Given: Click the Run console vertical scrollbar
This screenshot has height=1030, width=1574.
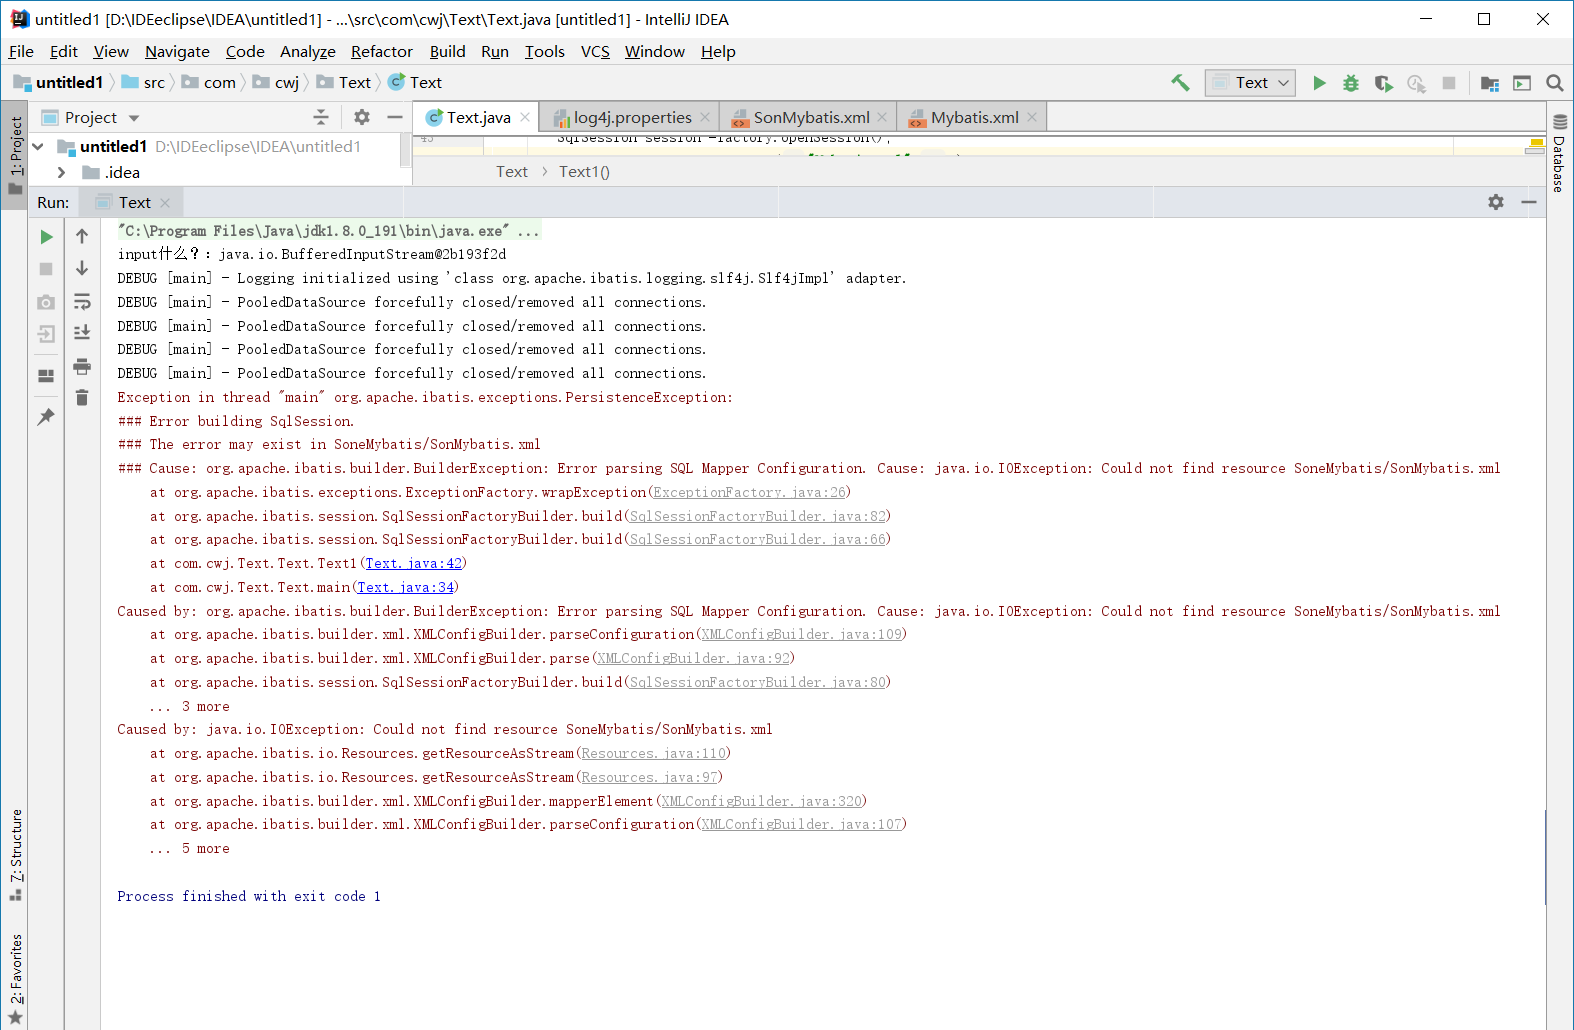Looking at the screenshot, I should tap(1545, 857).
